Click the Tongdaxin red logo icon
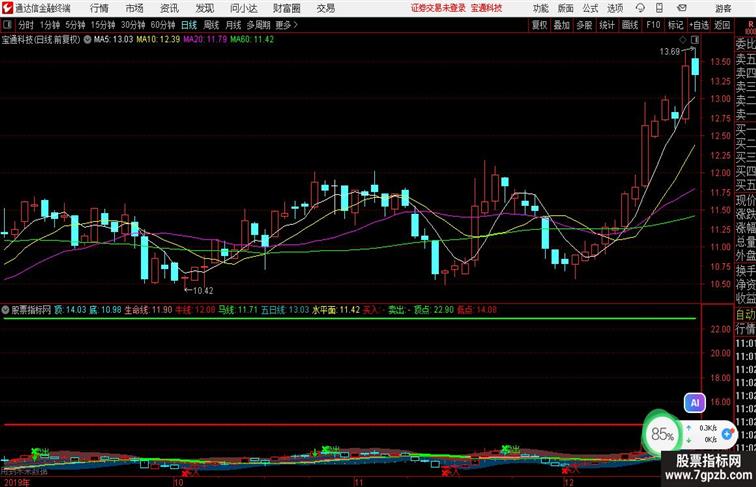This screenshot has width=756, height=487. 7,8
